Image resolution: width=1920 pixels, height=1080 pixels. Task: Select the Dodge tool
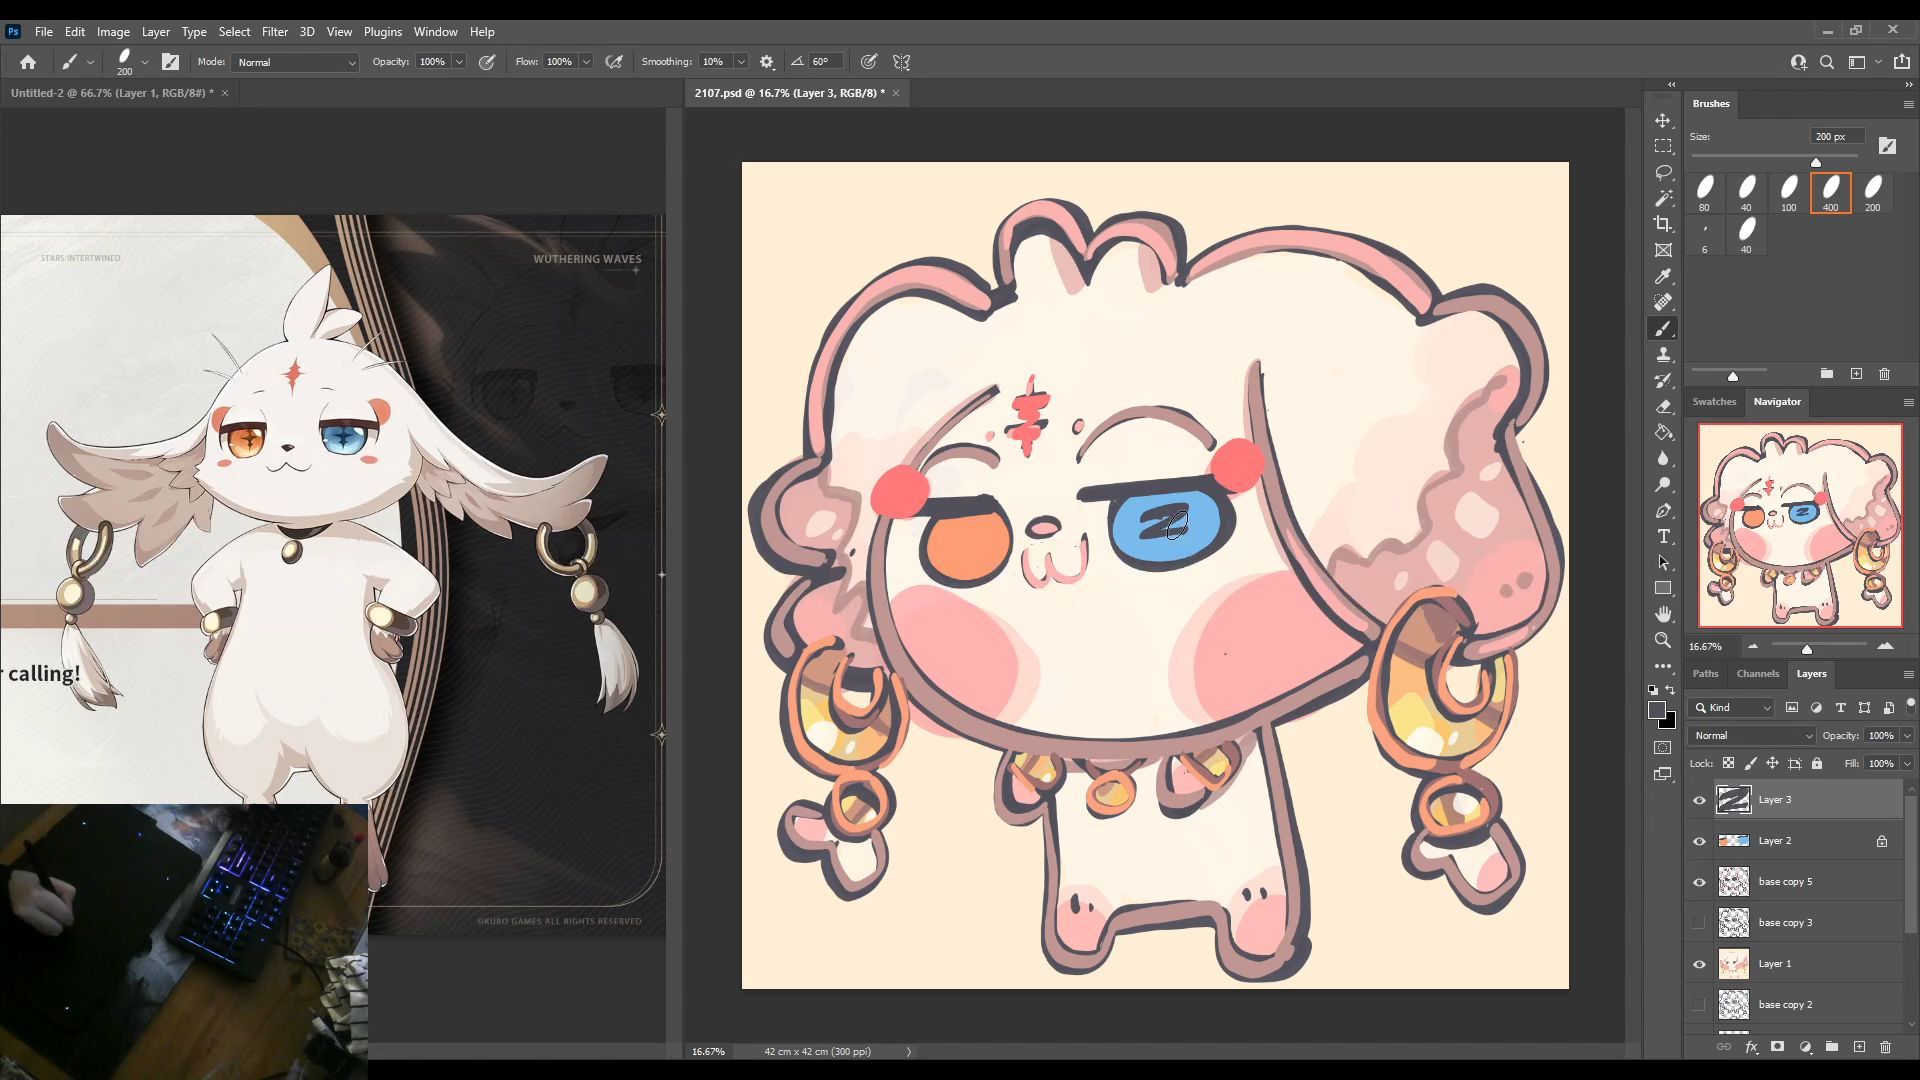pyautogui.click(x=1663, y=484)
